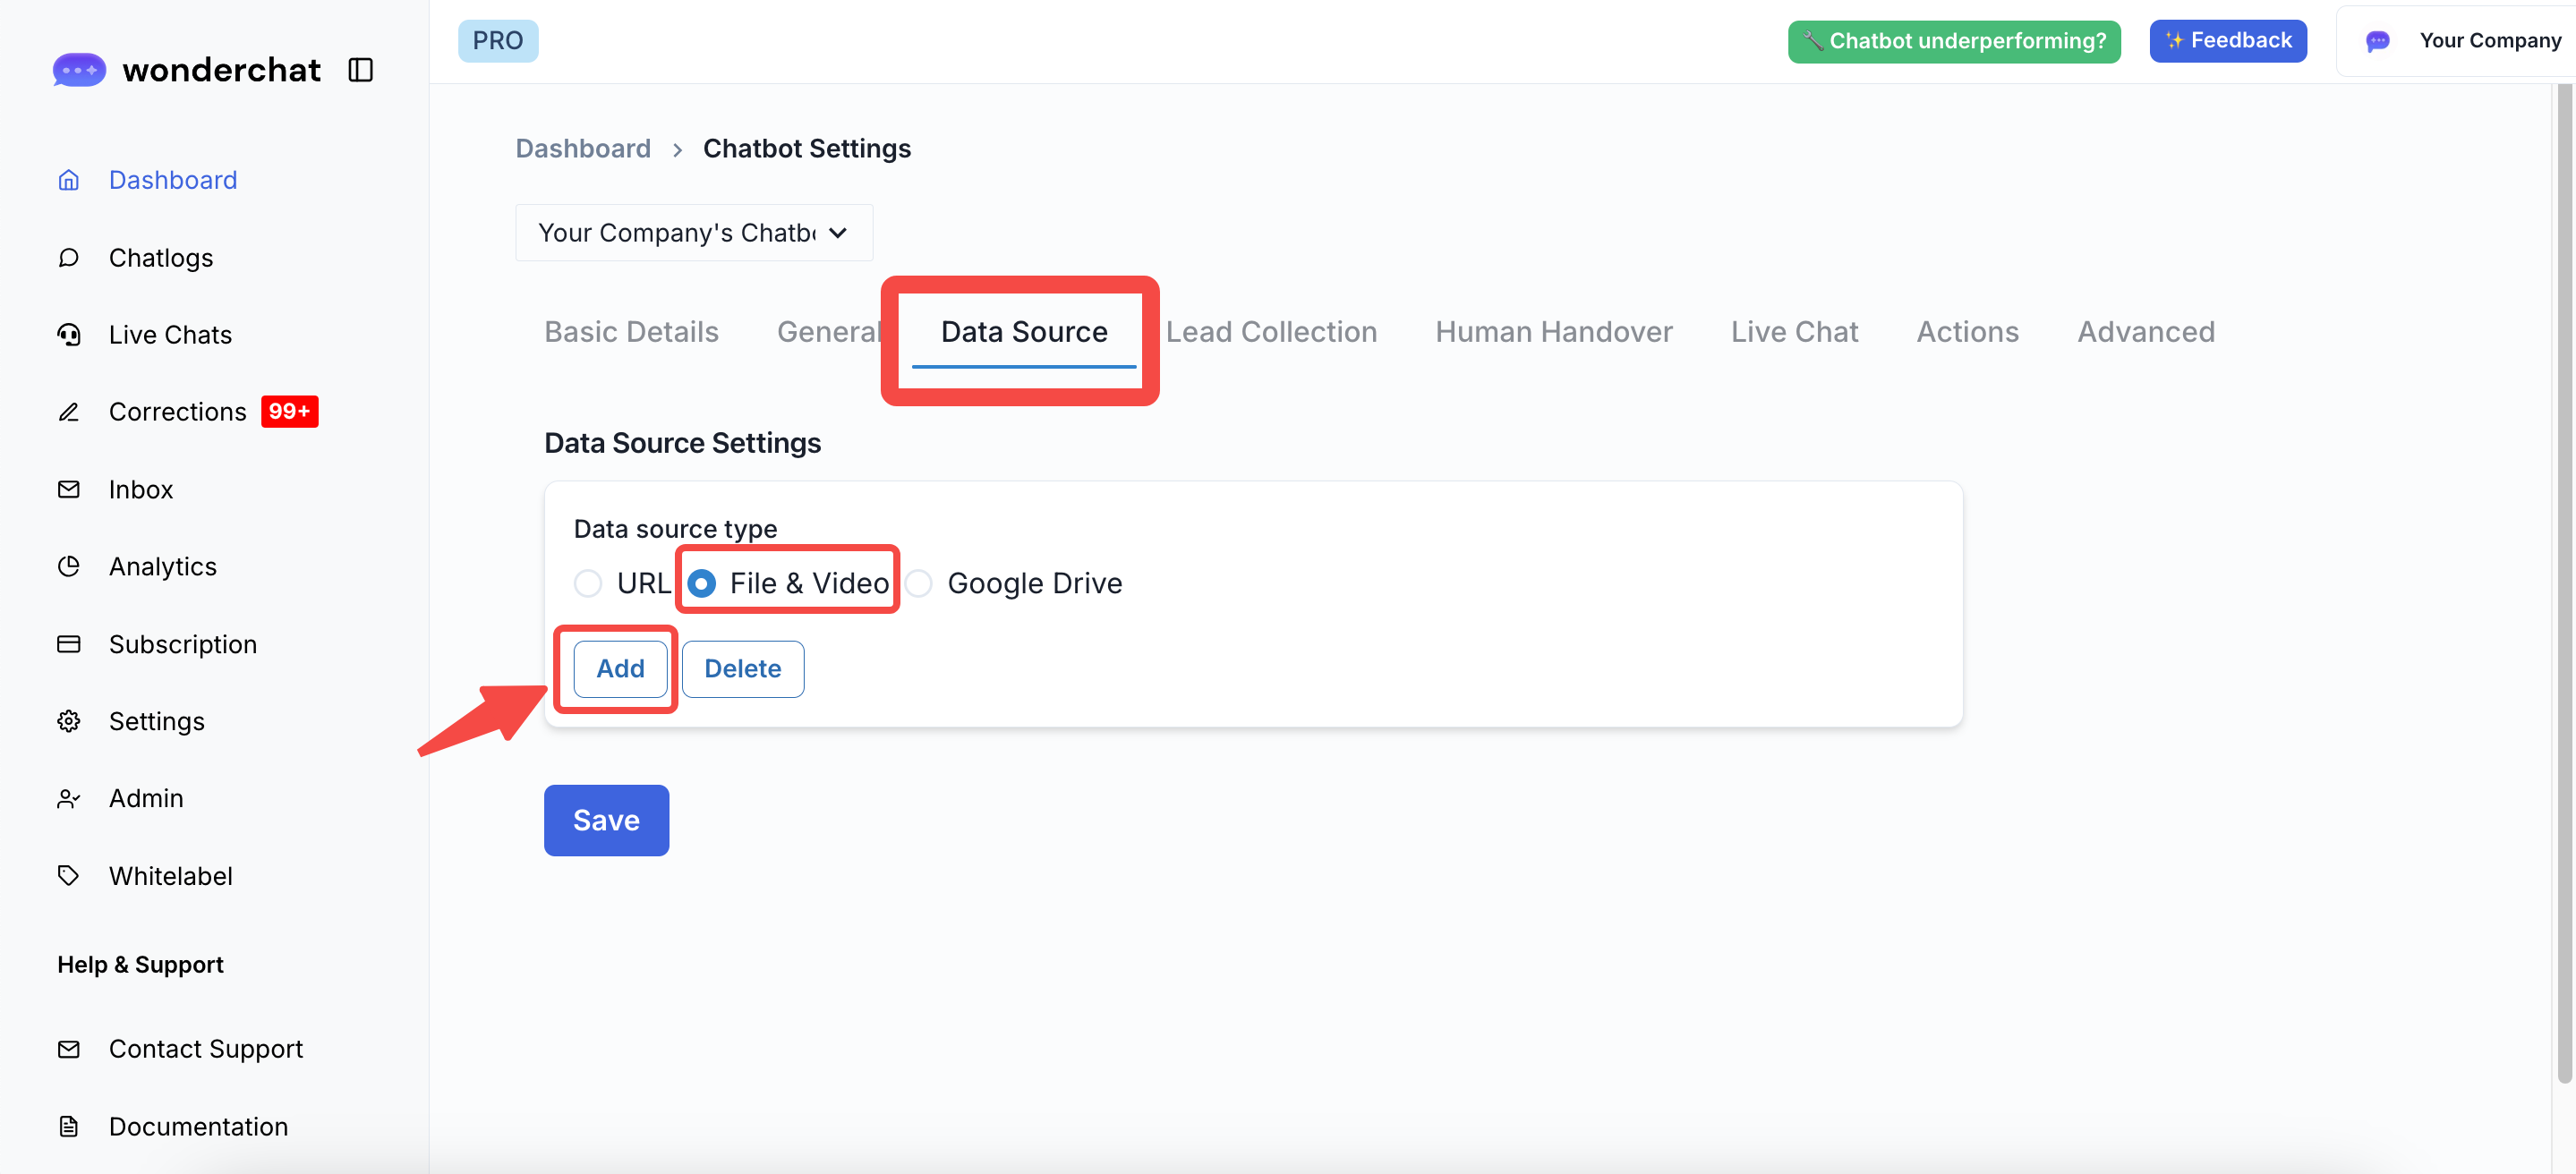The image size is (2576, 1174).
Task: Click the Dashboard home icon in sidebar
Action: [68, 180]
